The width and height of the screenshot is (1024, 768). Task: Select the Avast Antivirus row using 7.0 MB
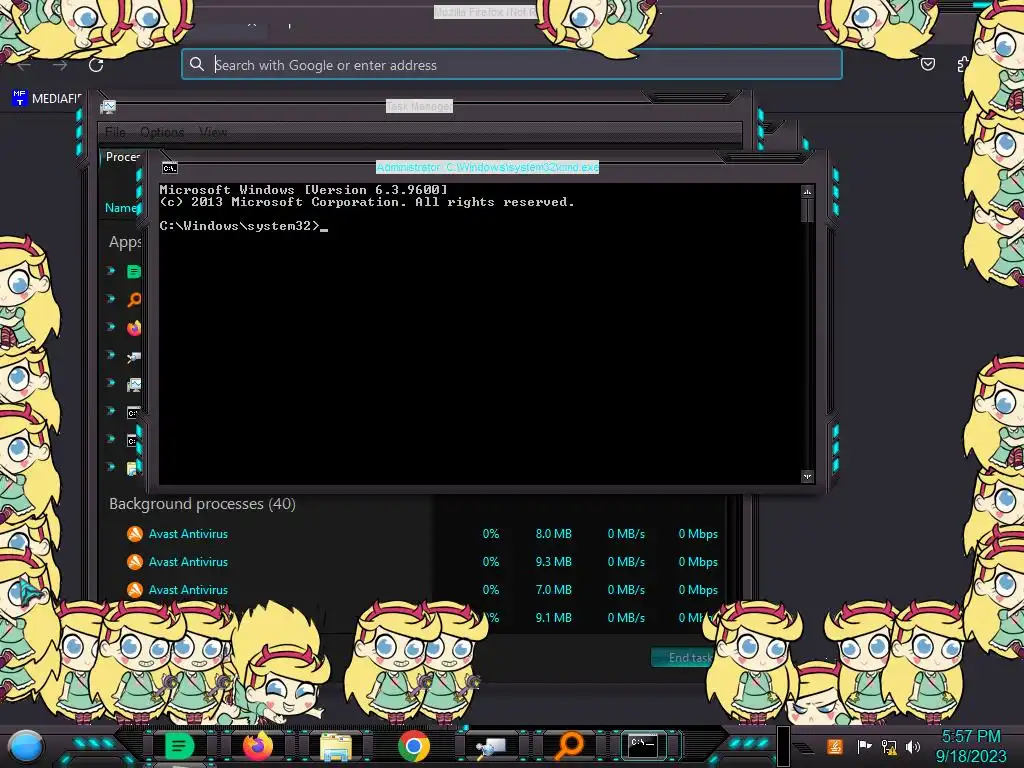point(415,590)
